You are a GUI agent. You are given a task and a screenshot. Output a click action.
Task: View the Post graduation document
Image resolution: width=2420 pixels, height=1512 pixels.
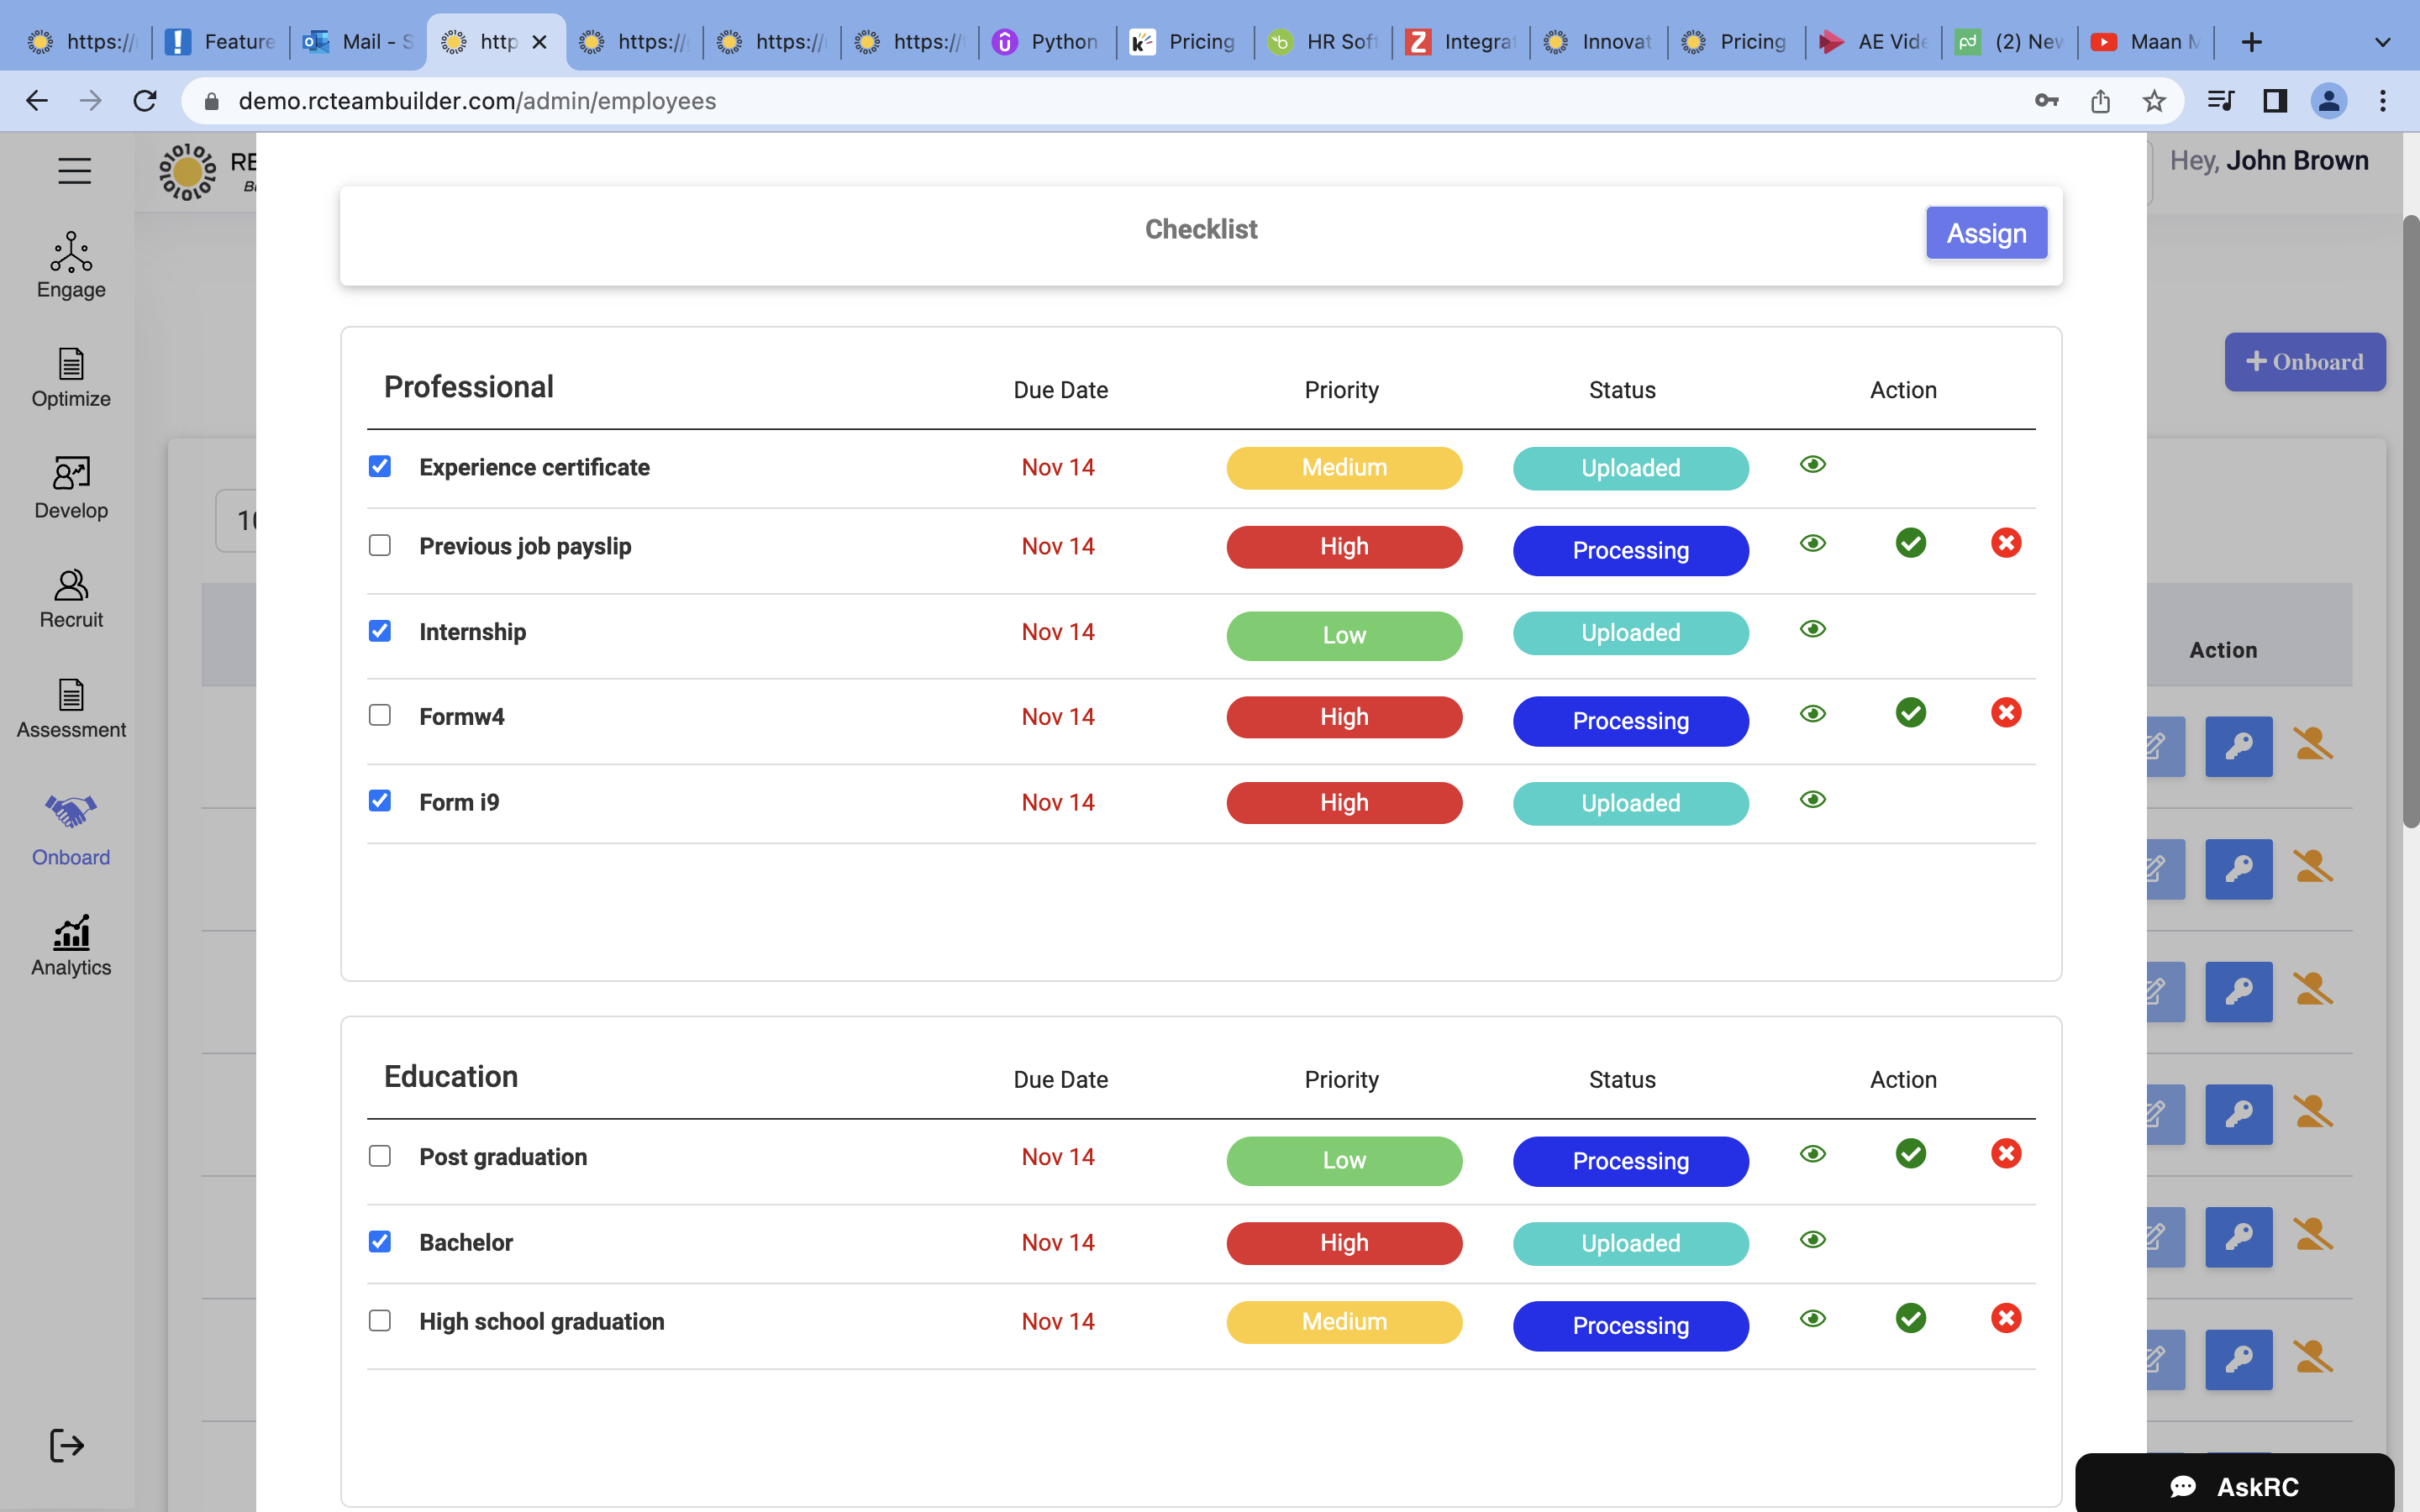(x=1812, y=1154)
